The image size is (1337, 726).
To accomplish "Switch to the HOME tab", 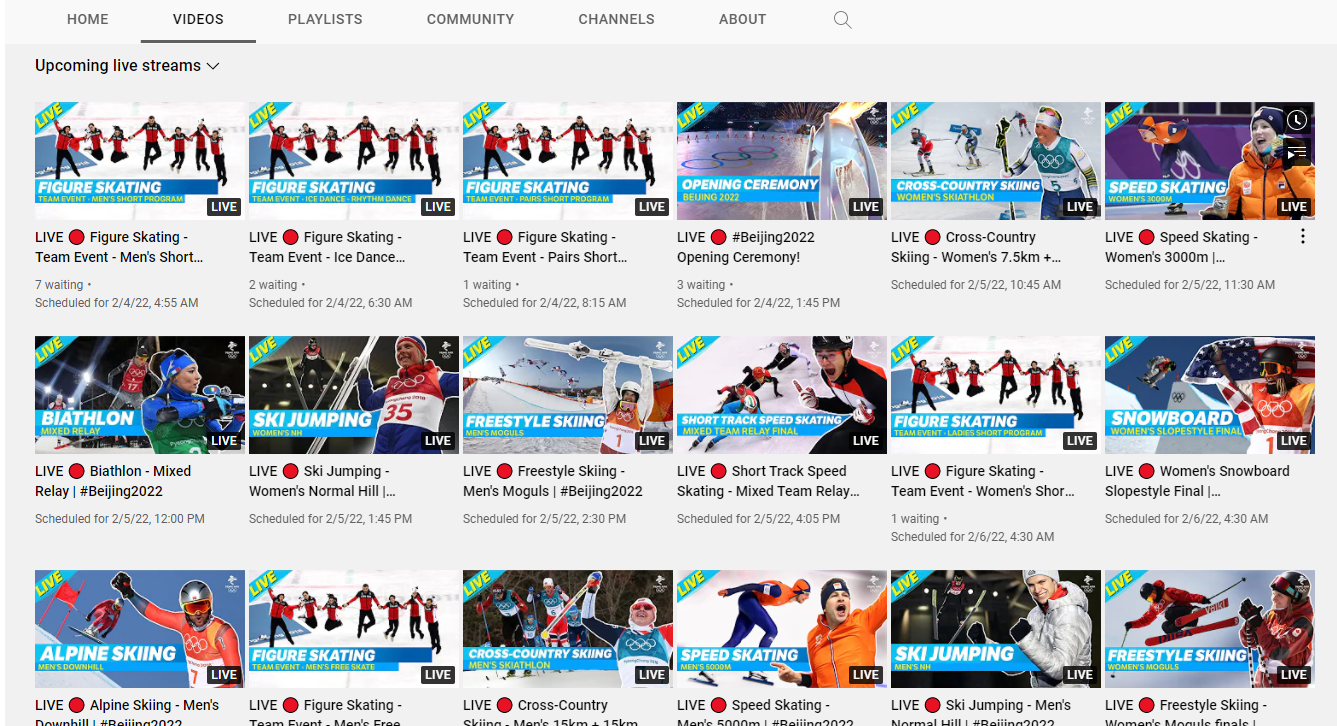I will point(88,19).
